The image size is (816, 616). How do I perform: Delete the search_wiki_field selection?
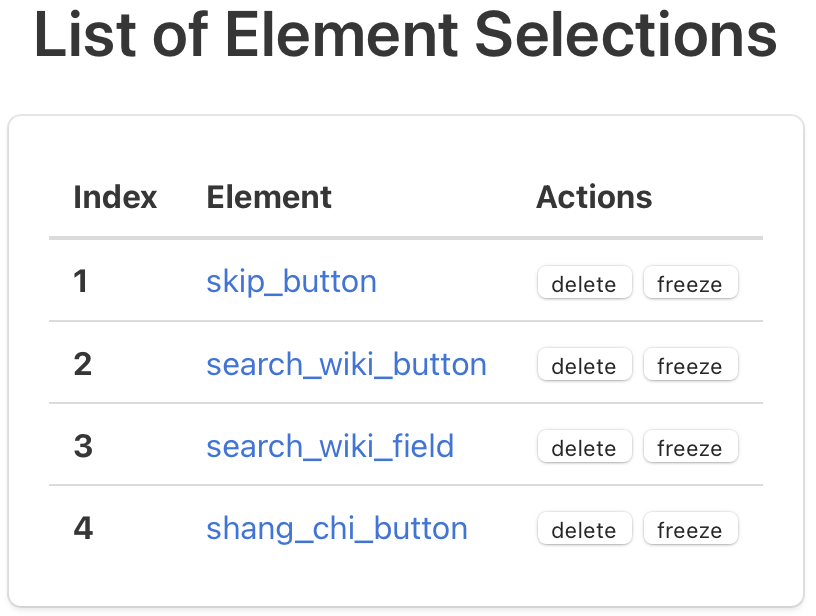[584, 447]
